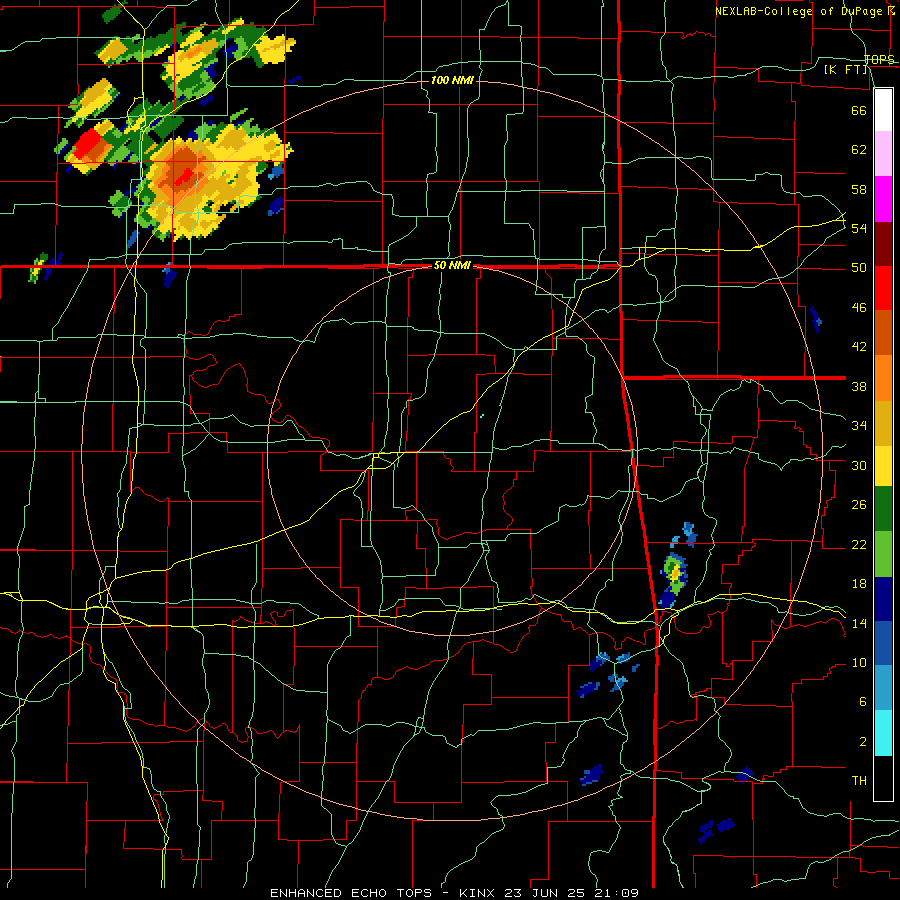Click the legend value "10"
Screen dimensions: 900x900
click(859, 662)
